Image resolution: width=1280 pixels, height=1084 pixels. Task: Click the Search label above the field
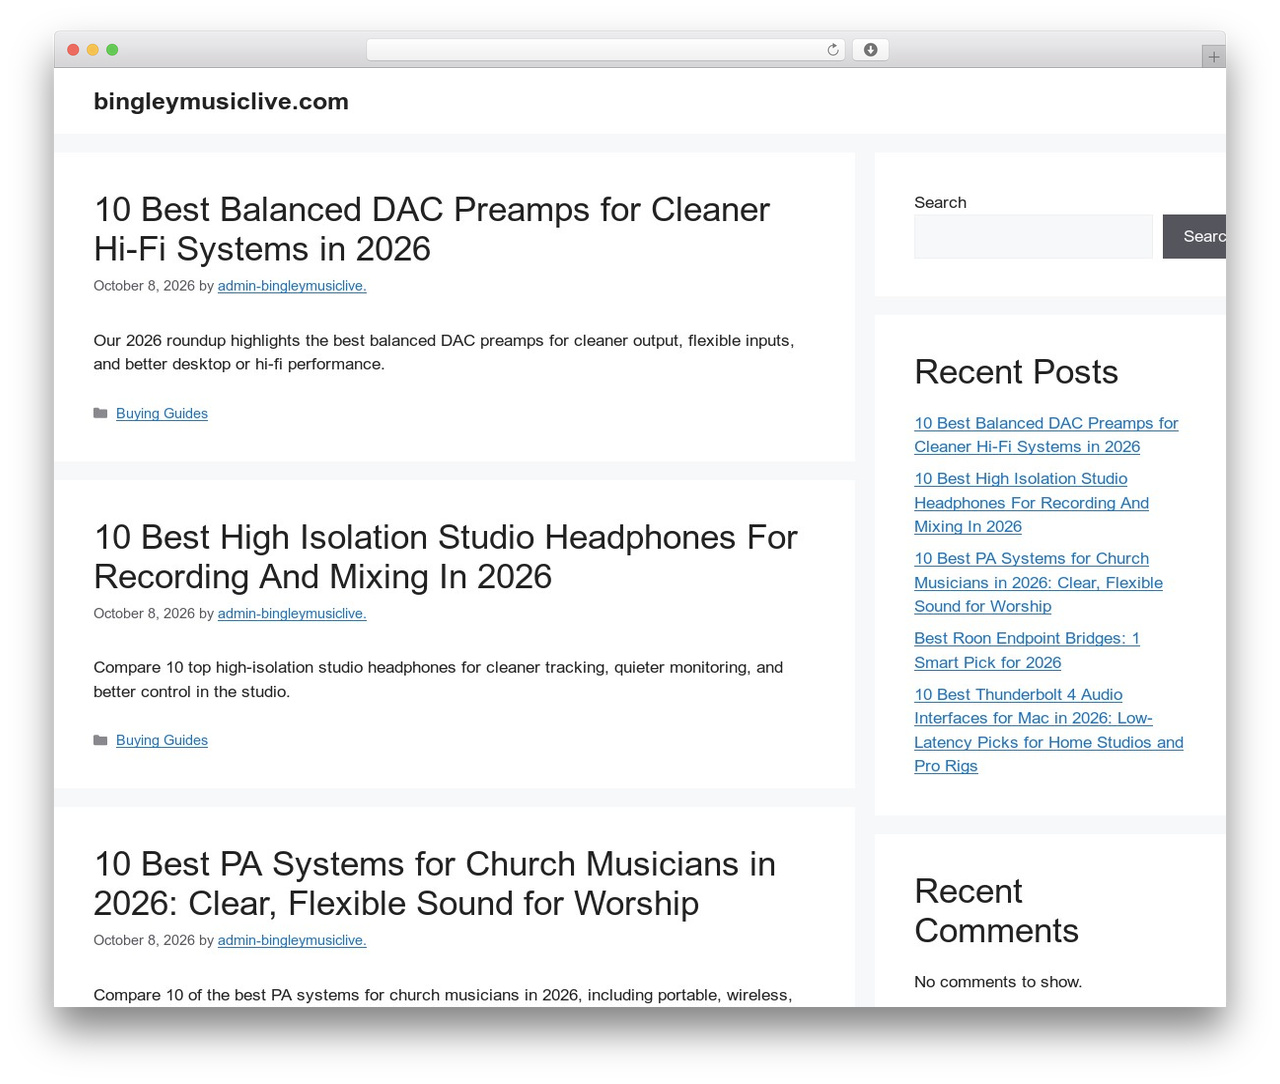[x=940, y=202]
